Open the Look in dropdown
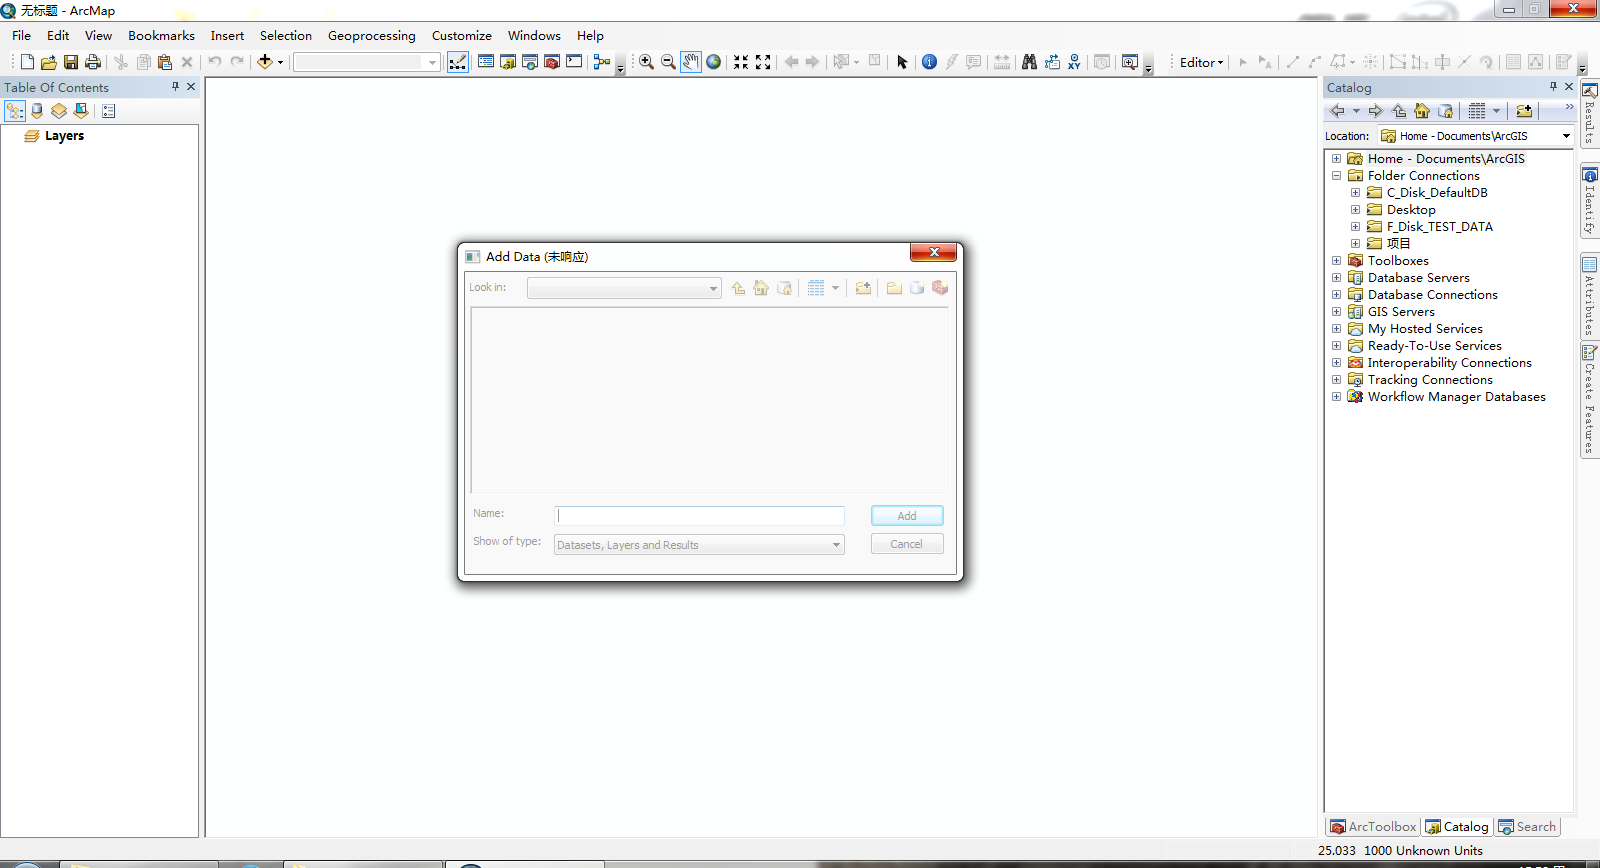This screenshot has height=868, width=1600. tap(624, 288)
